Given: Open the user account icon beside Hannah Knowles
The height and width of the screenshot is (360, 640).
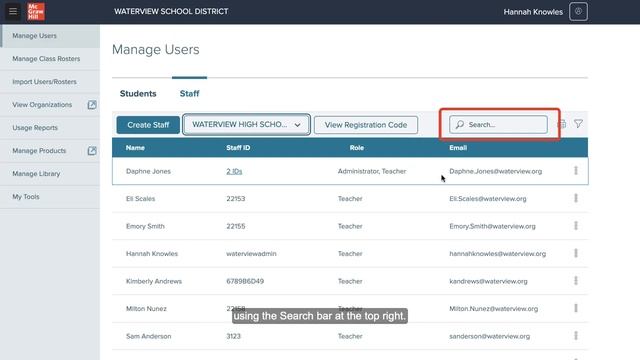Looking at the screenshot, I should (x=578, y=11).
